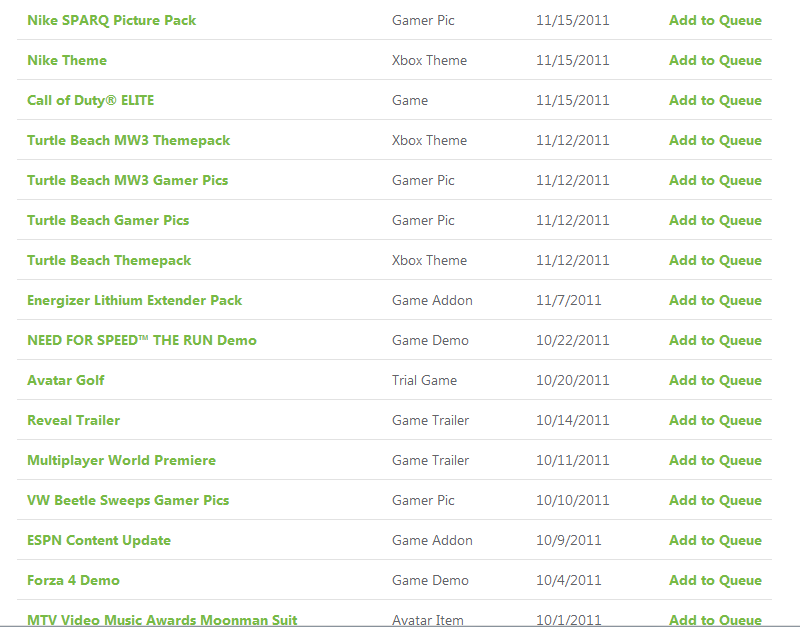Add Turtle Beach Themepack to queue
Viewport: 800px width, 627px height.
click(715, 260)
